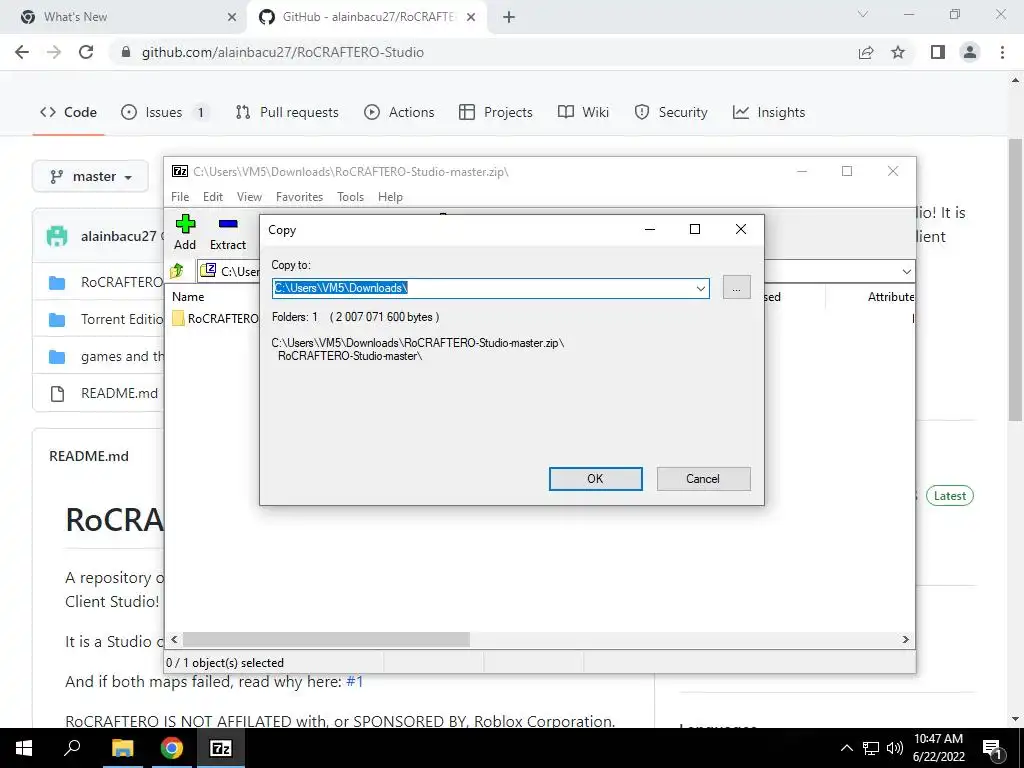Open the Chrome tab search chevron
The height and width of the screenshot is (768, 1024).
coord(863,14)
